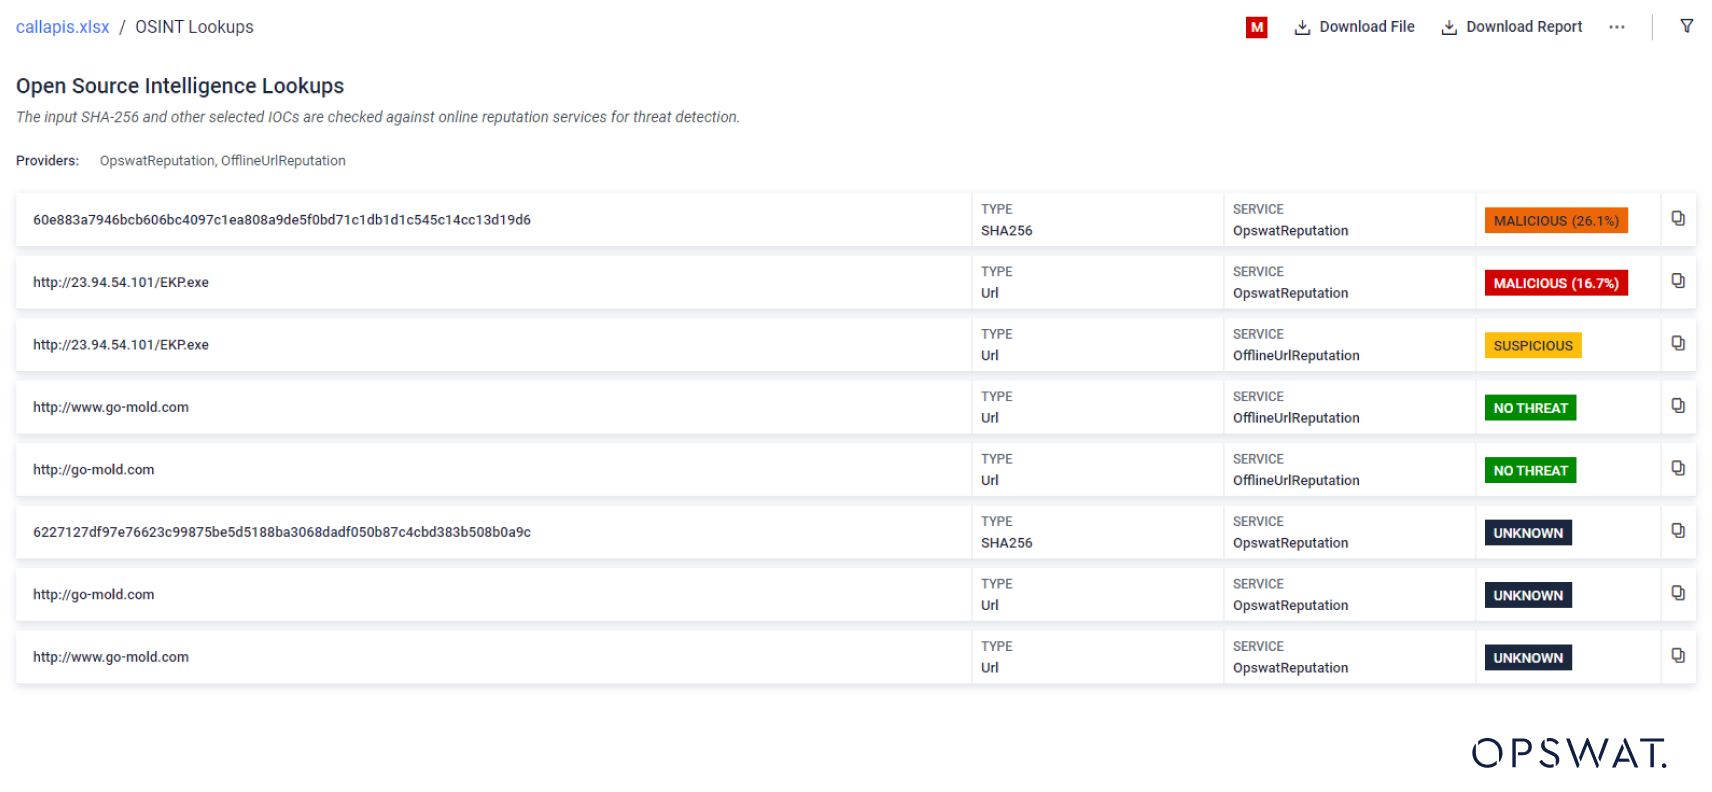Select the hash starting 6227127df97e76623
This screenshot has width=1712, height=792.
point(282,532)
